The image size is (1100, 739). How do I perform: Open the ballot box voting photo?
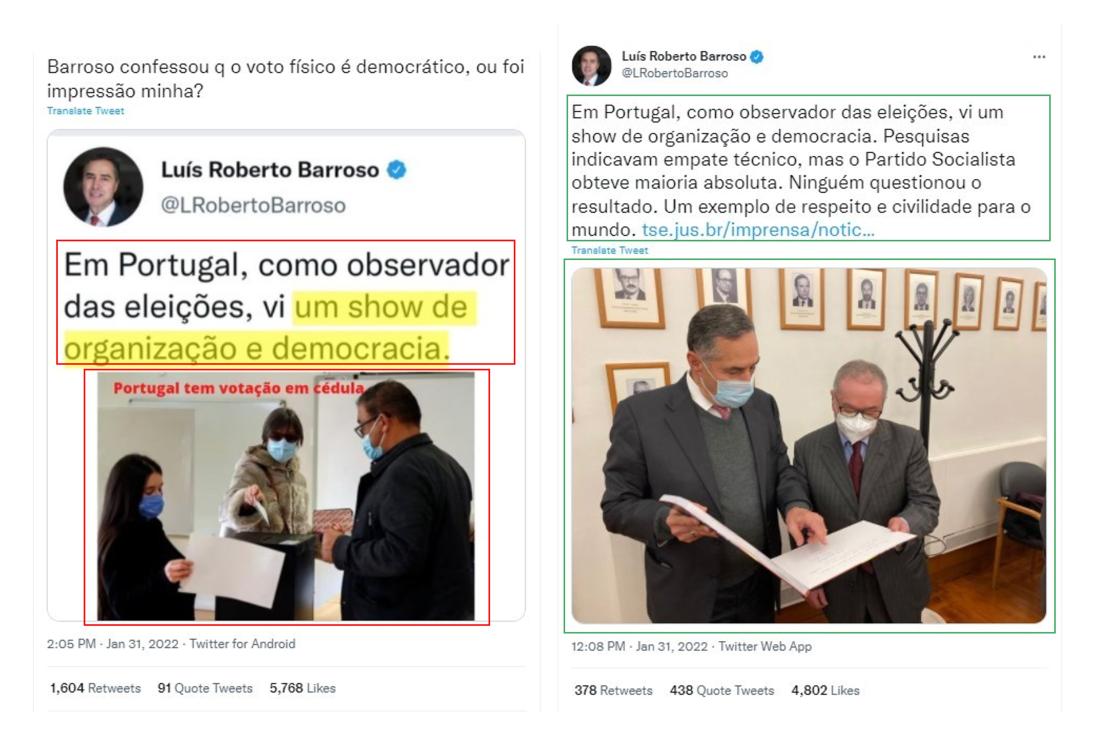pyautogui.click(x=286, y=496)
